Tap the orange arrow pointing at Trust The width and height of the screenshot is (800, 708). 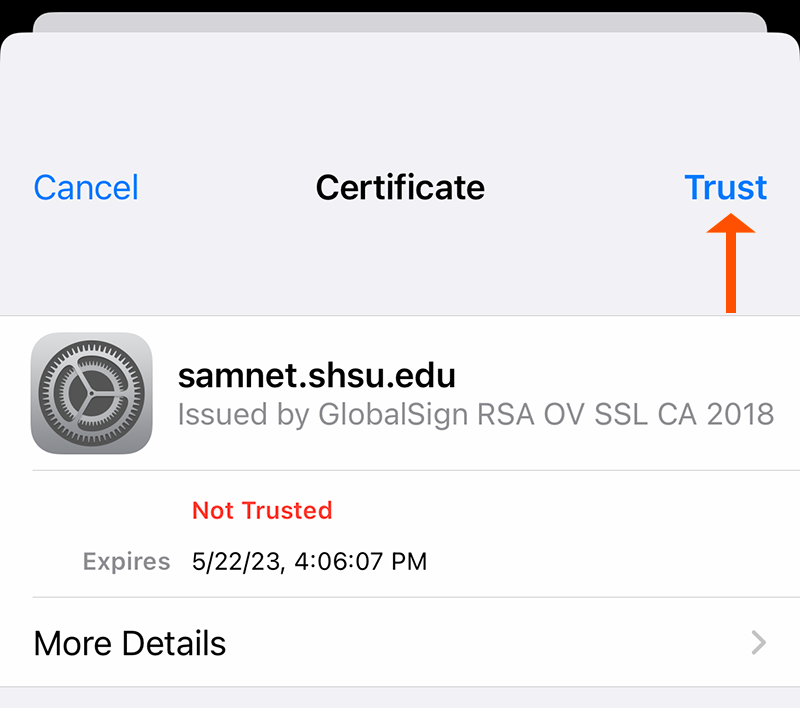pos(731,260)
